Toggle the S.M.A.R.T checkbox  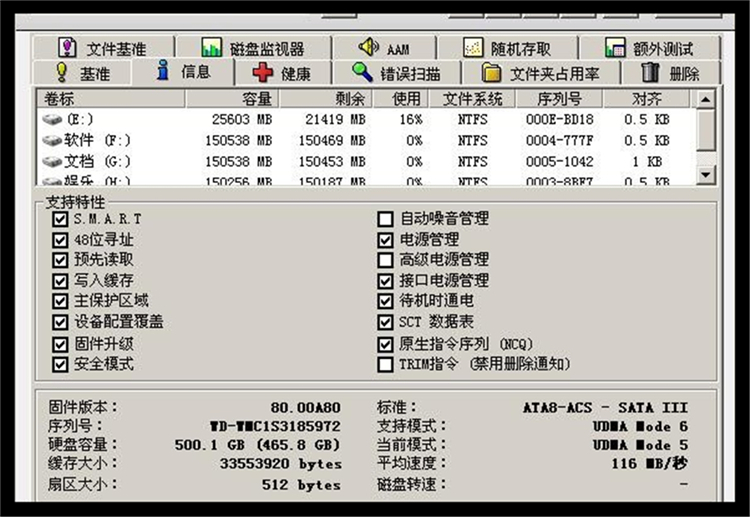pos(59,219)
